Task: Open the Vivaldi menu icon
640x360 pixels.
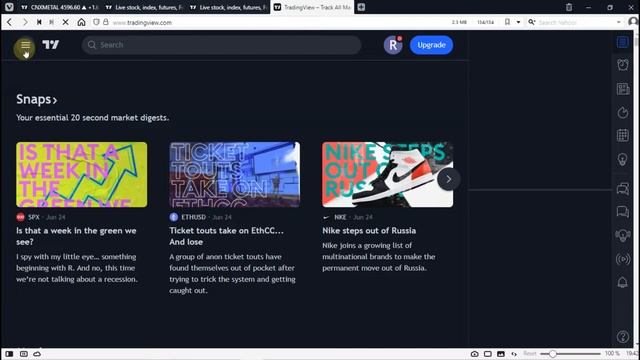Action: pos(9,7)
